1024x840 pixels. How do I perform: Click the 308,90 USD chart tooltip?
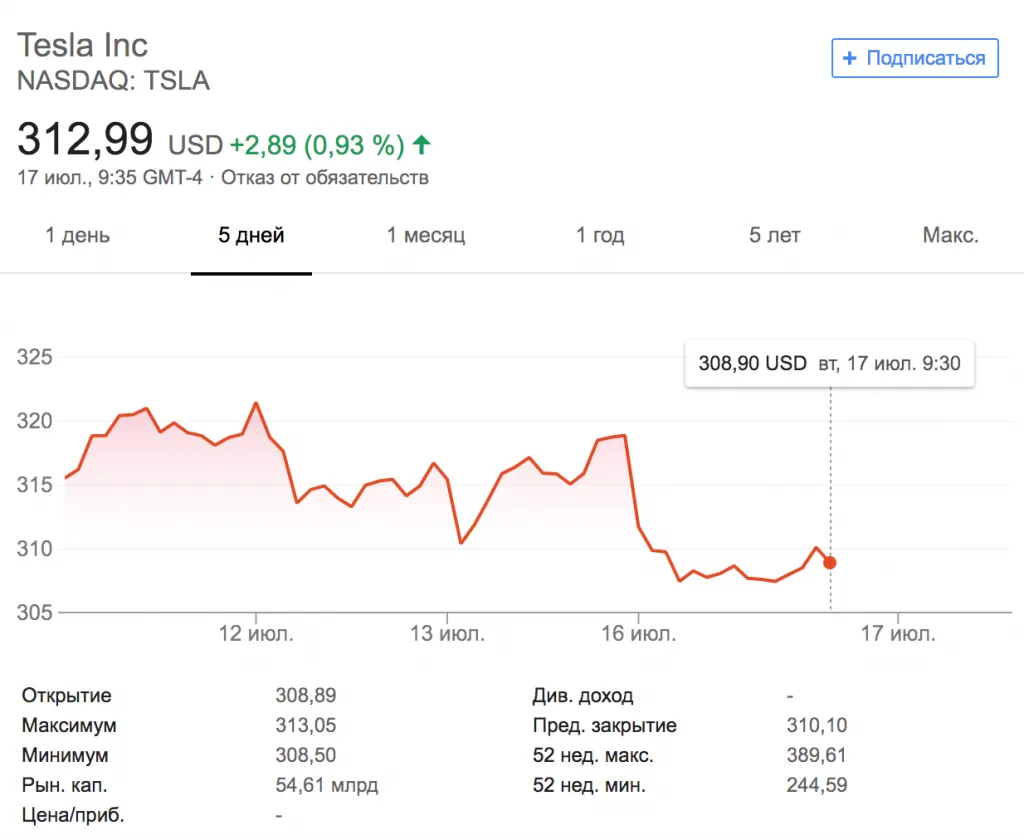tap(829, 363)
